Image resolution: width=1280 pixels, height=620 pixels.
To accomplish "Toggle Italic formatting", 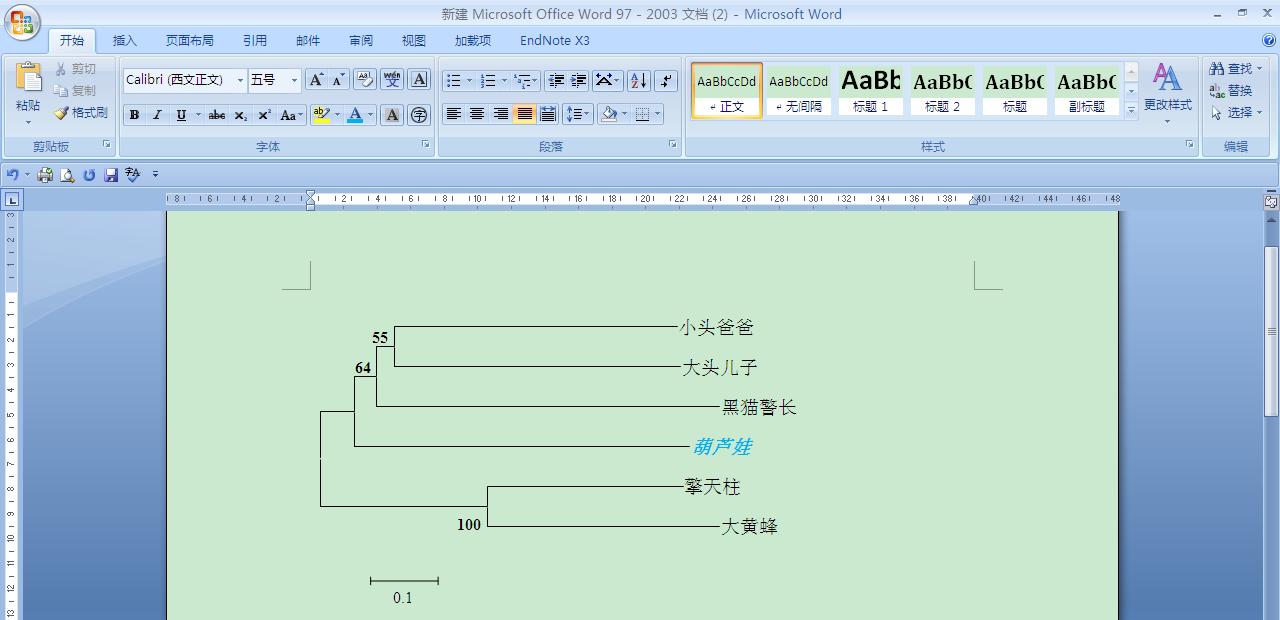I will point(157,115).
